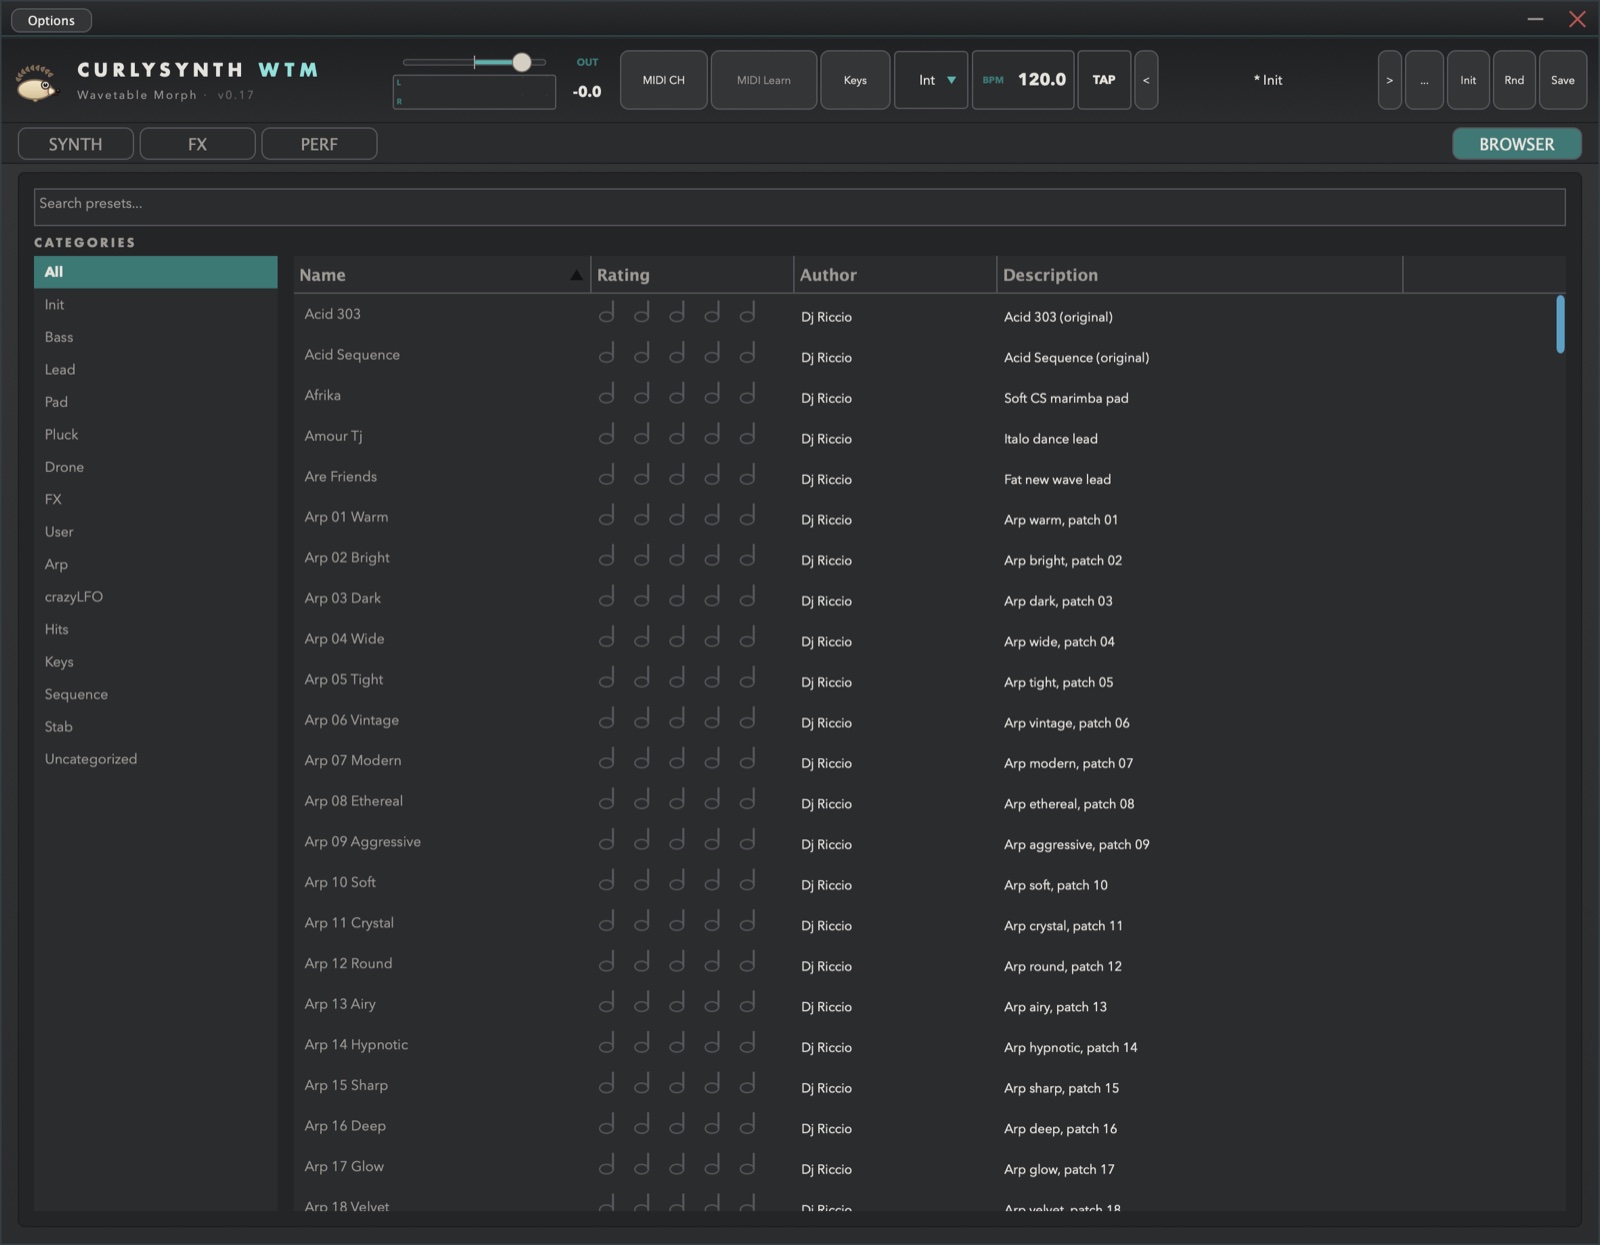Sort presets by Rating column

pos(692,275)
